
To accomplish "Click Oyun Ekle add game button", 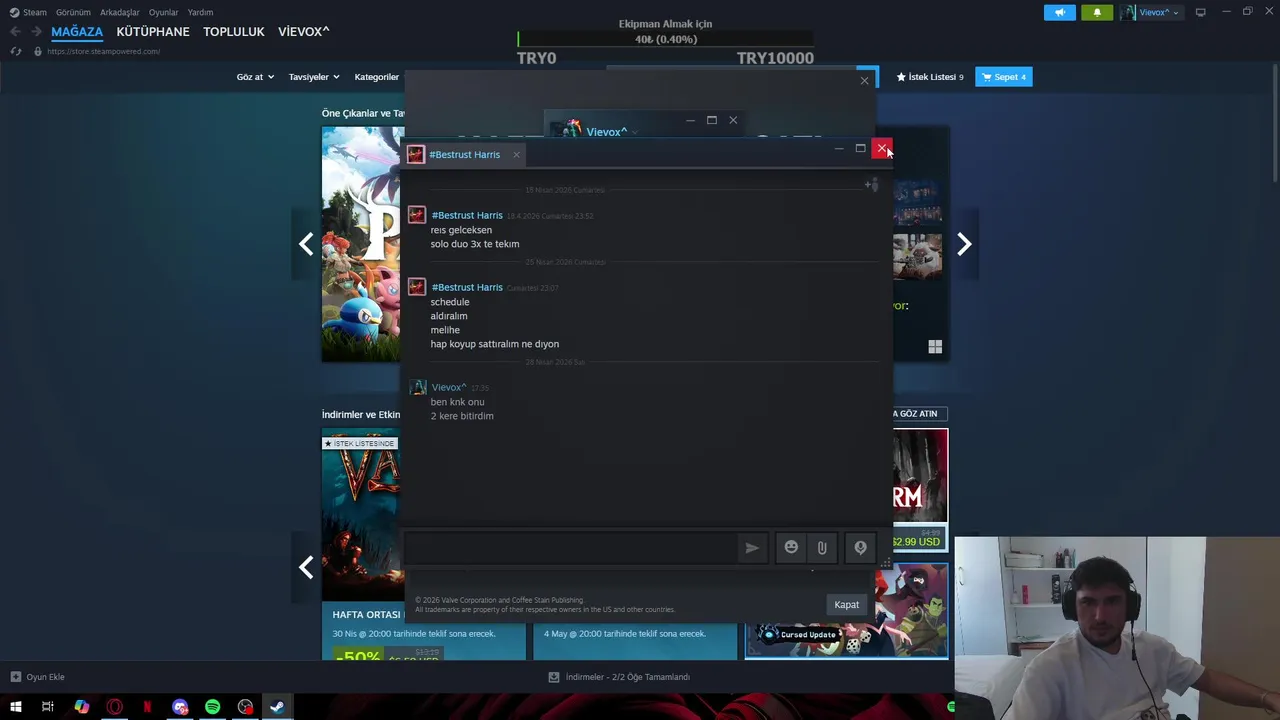I will click(37, 677).
